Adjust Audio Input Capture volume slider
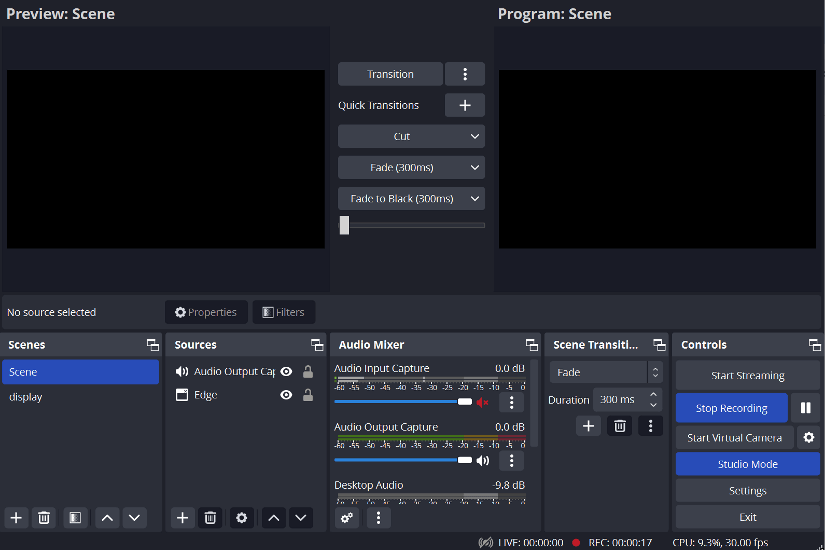Image resolution: width=825 pixels, height=550 pixels. [403, 402]
